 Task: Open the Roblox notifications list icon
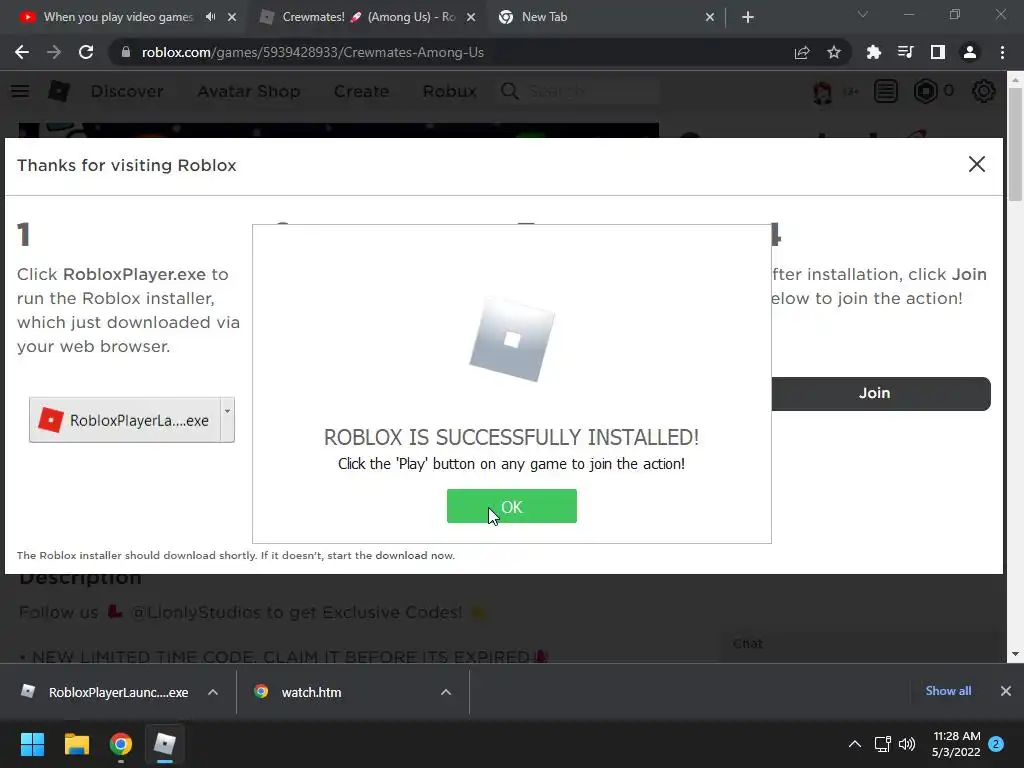coord(886,91)
